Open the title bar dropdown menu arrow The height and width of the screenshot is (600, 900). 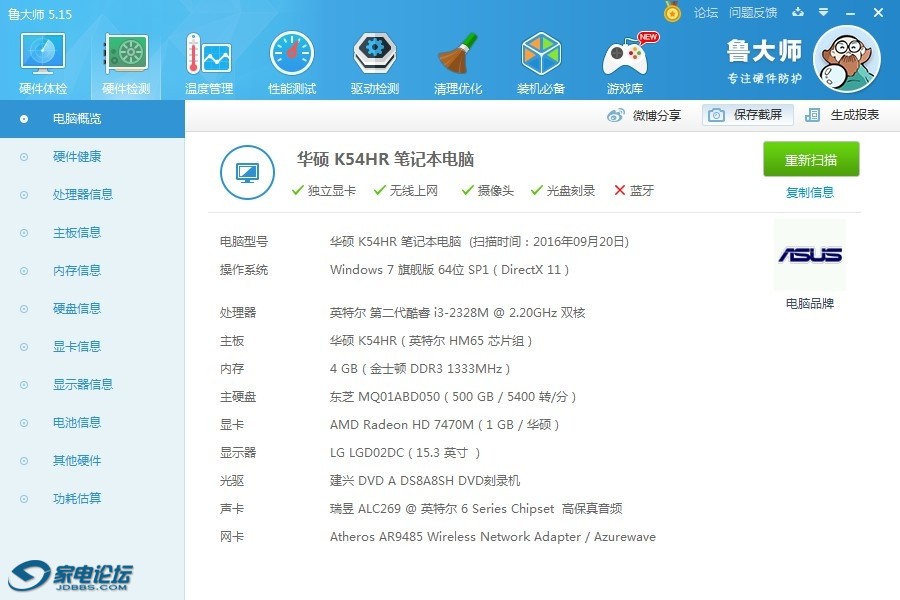click(x=824, y=12)
